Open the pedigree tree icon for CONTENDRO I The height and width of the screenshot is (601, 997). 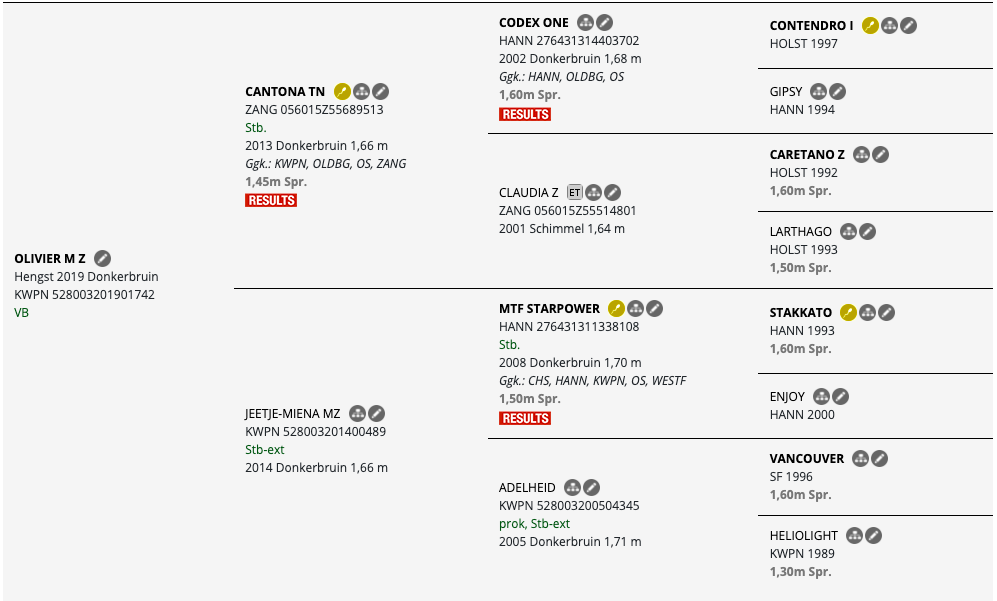point(890,25)
